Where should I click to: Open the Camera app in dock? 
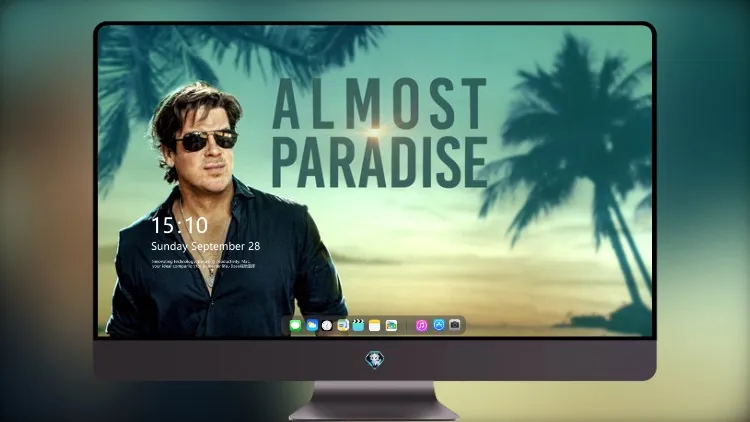(x=455, y=325)
